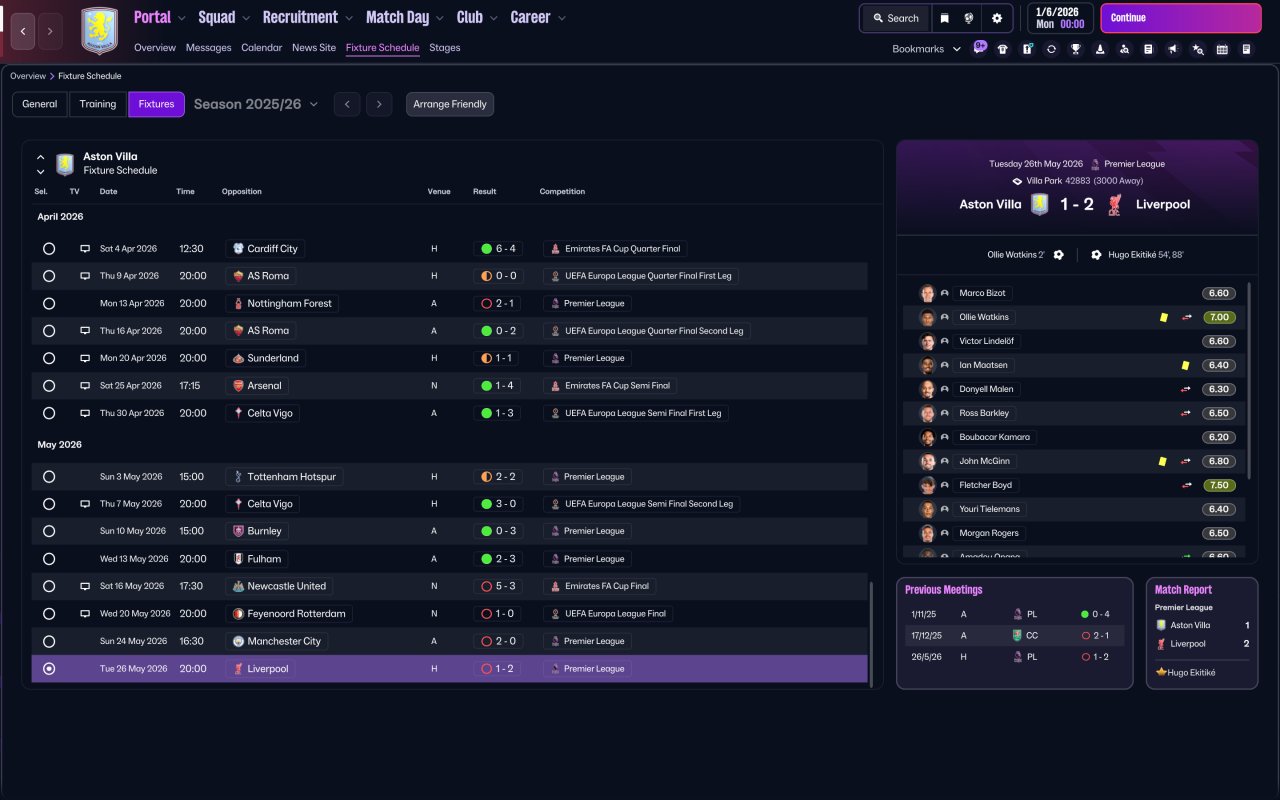Select the radio button for AS Roma 9 Apr fixture
The height and width of the screenshot is (800, 1280).
point(49,276)
